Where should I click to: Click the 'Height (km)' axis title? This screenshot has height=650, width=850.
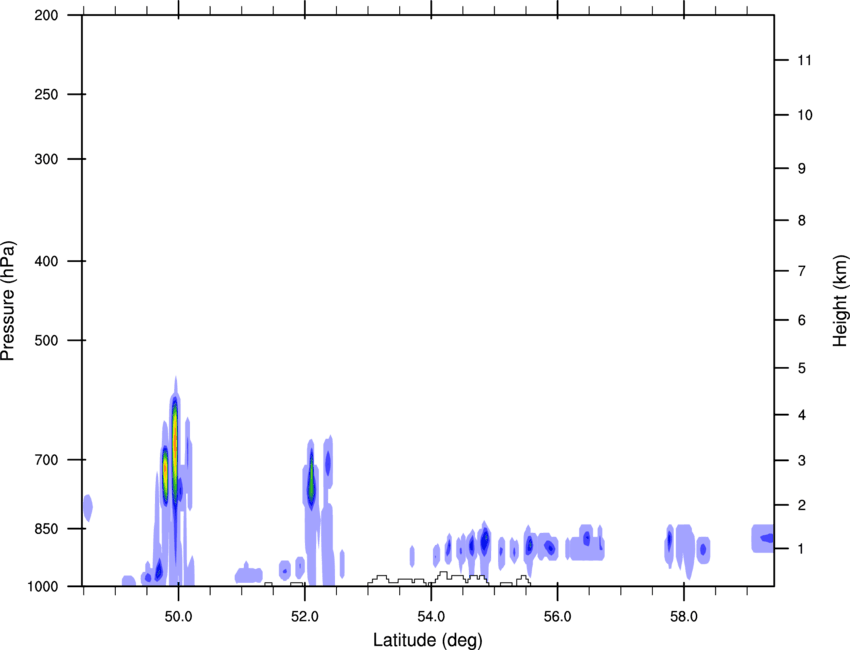pos(840,300)
